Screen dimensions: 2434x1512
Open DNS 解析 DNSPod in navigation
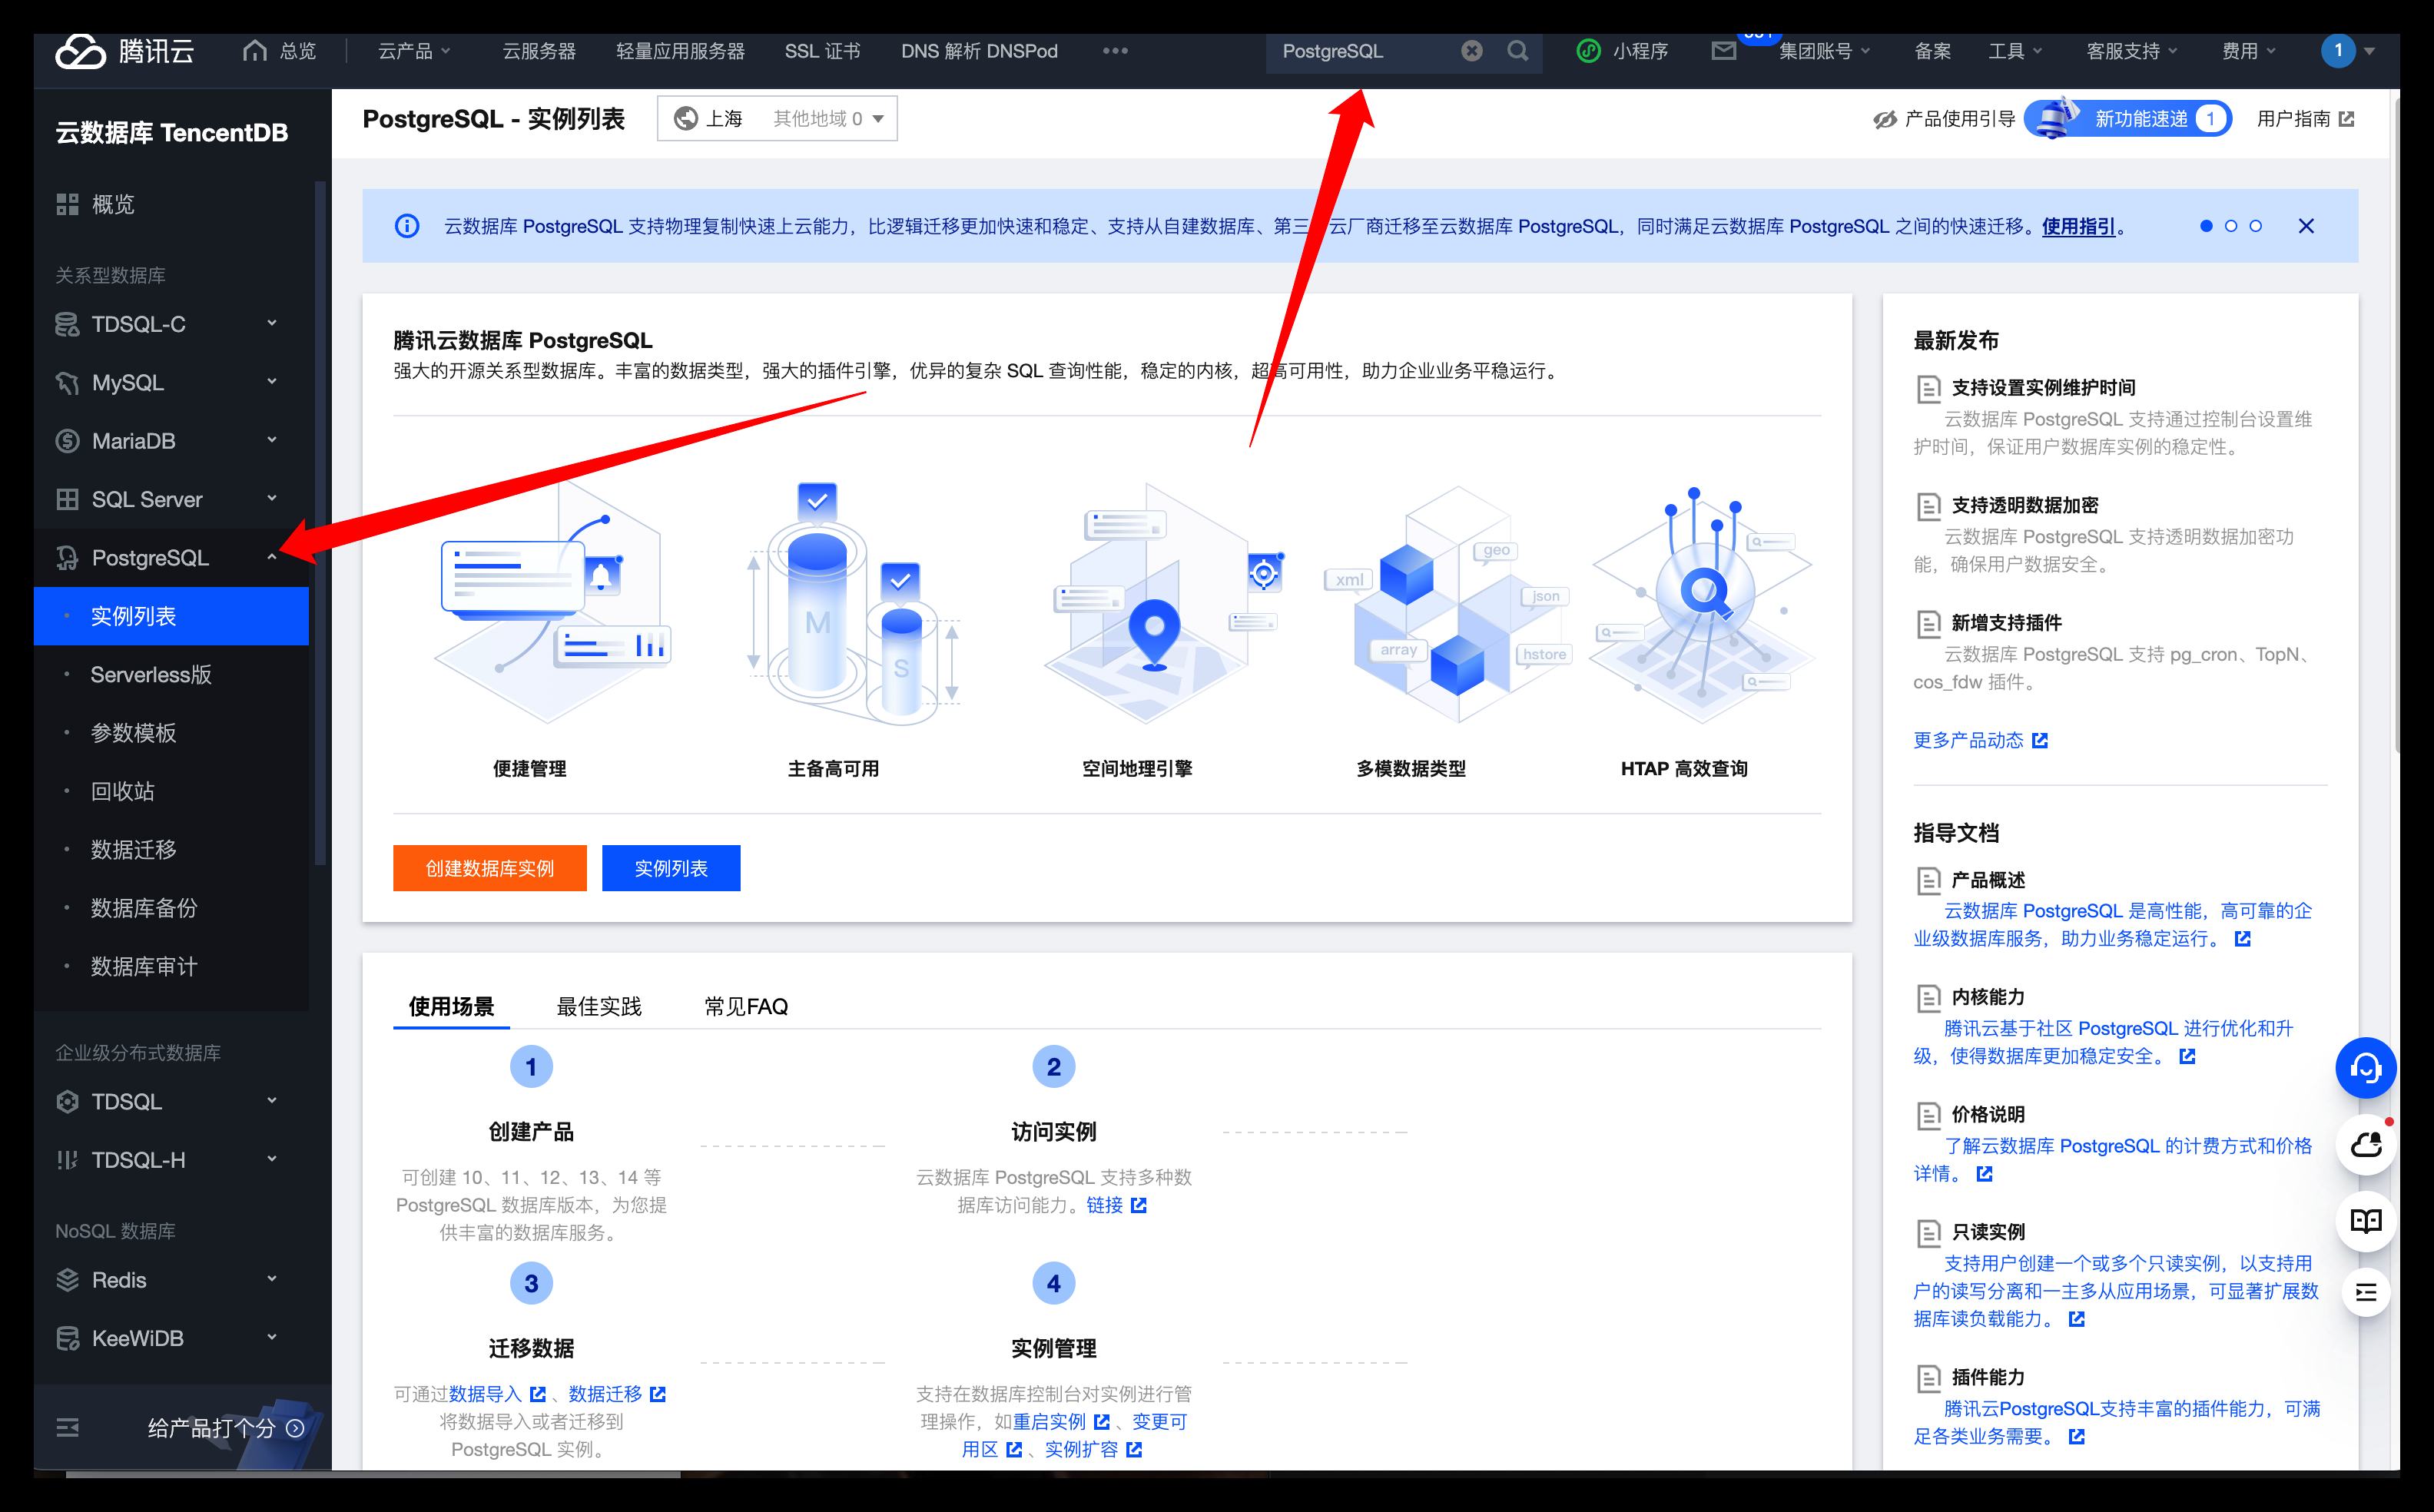click(979, 51)
